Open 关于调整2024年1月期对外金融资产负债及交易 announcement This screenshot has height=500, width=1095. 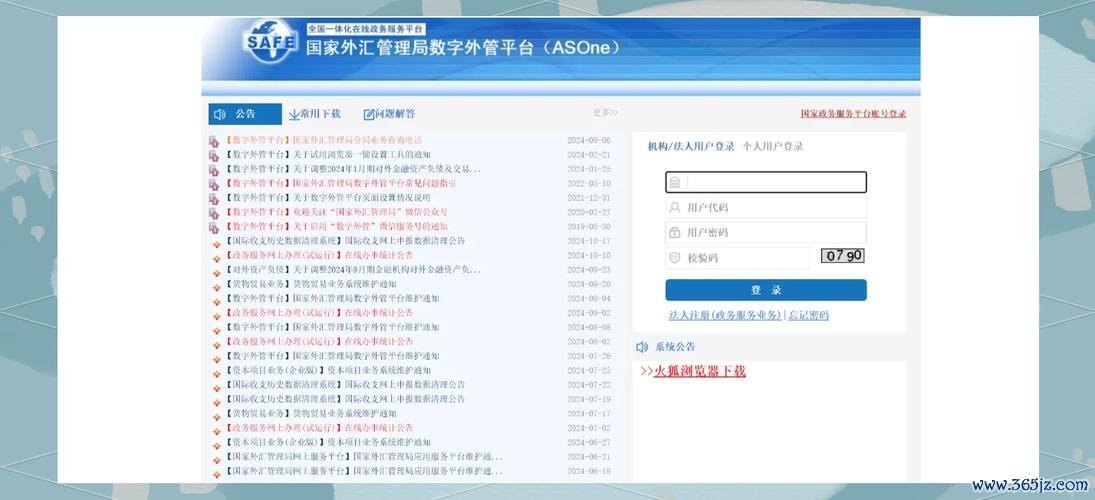coord(352,170)
